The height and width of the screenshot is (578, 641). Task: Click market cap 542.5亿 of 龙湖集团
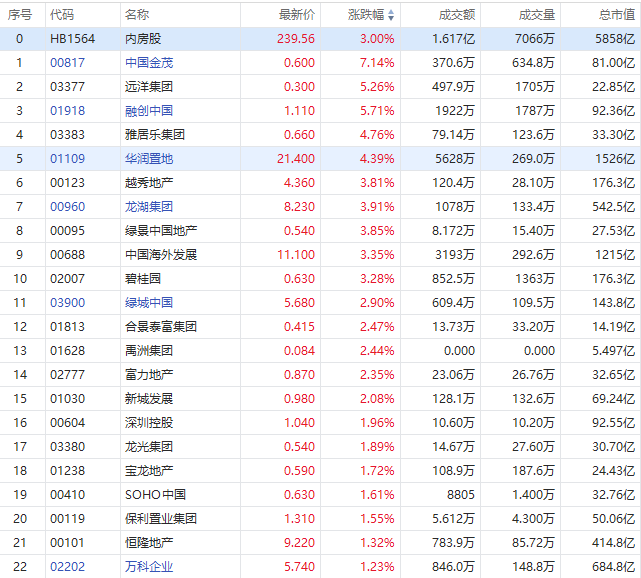(614, 207)
